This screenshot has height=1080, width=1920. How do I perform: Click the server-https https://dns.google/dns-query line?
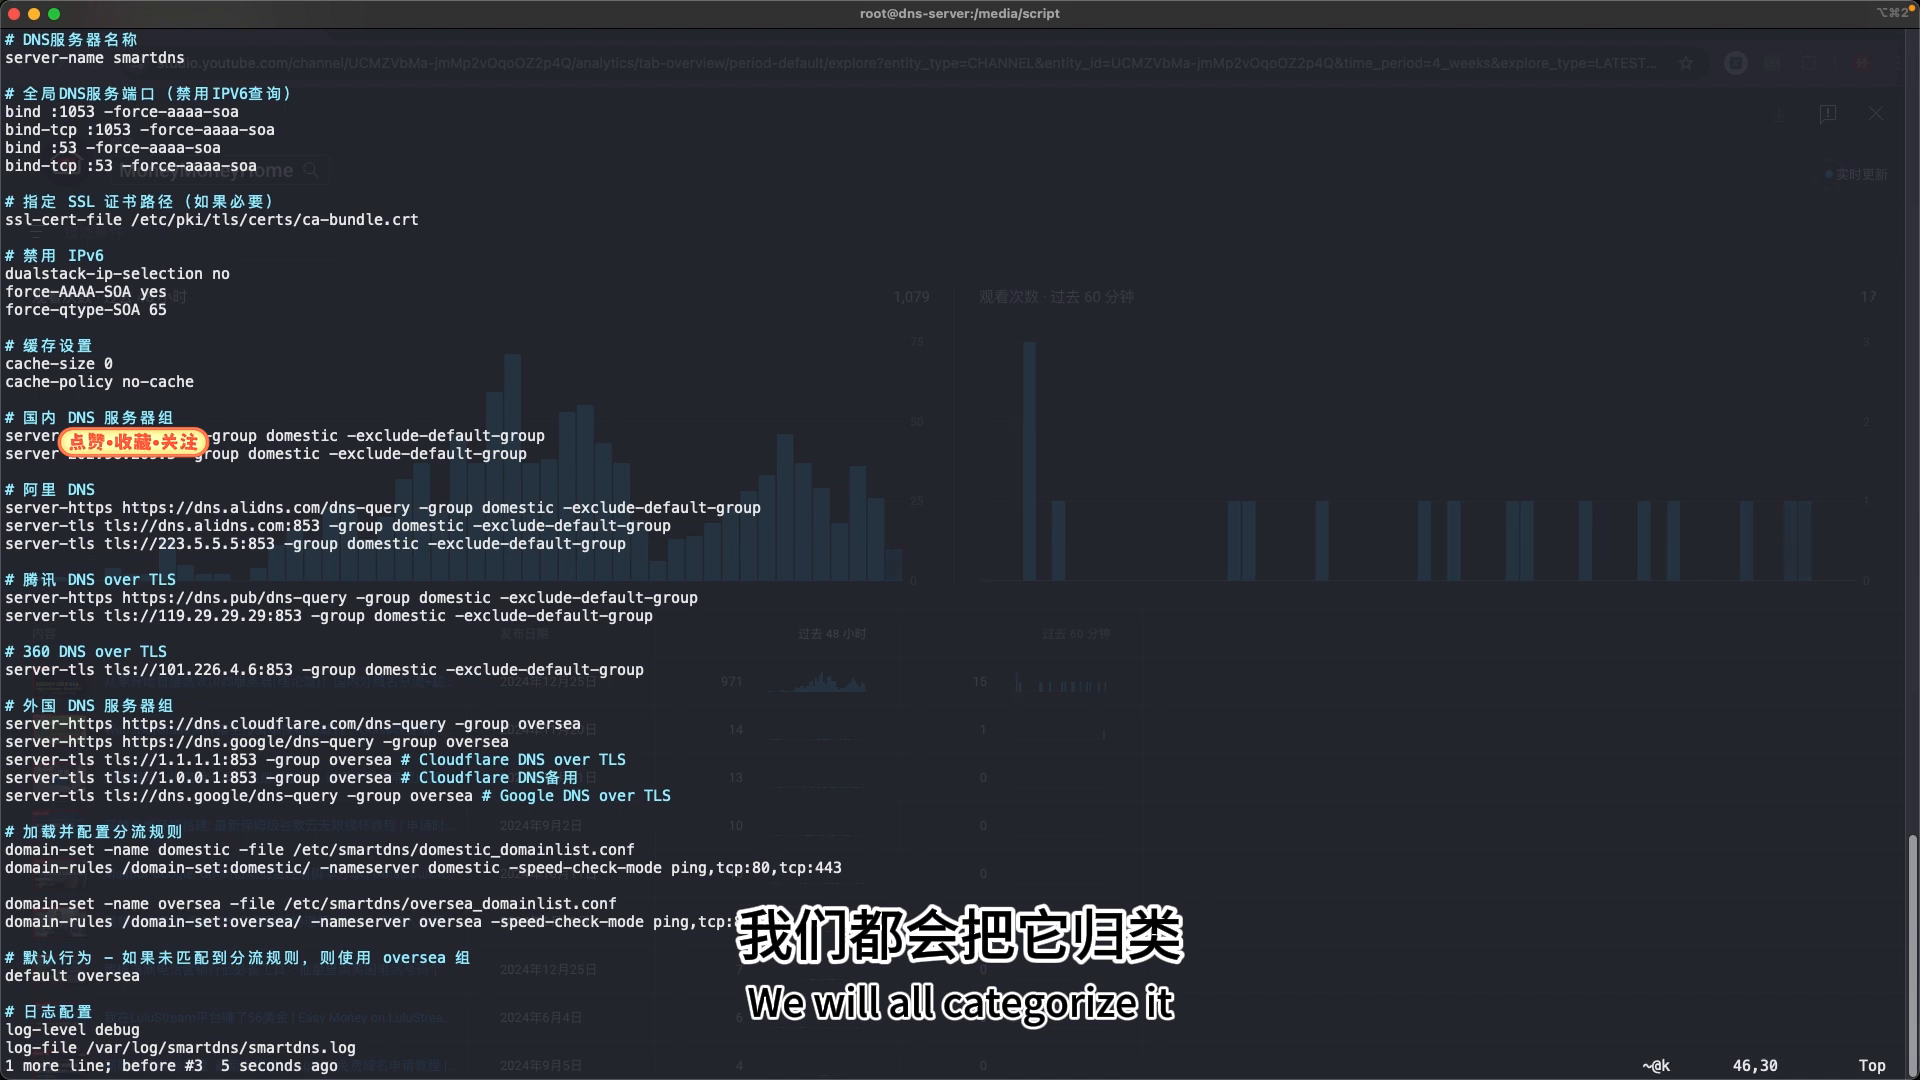[257, 742]
